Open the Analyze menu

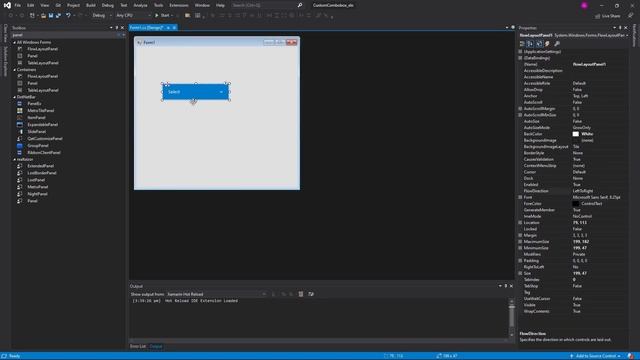click(140, 5)
